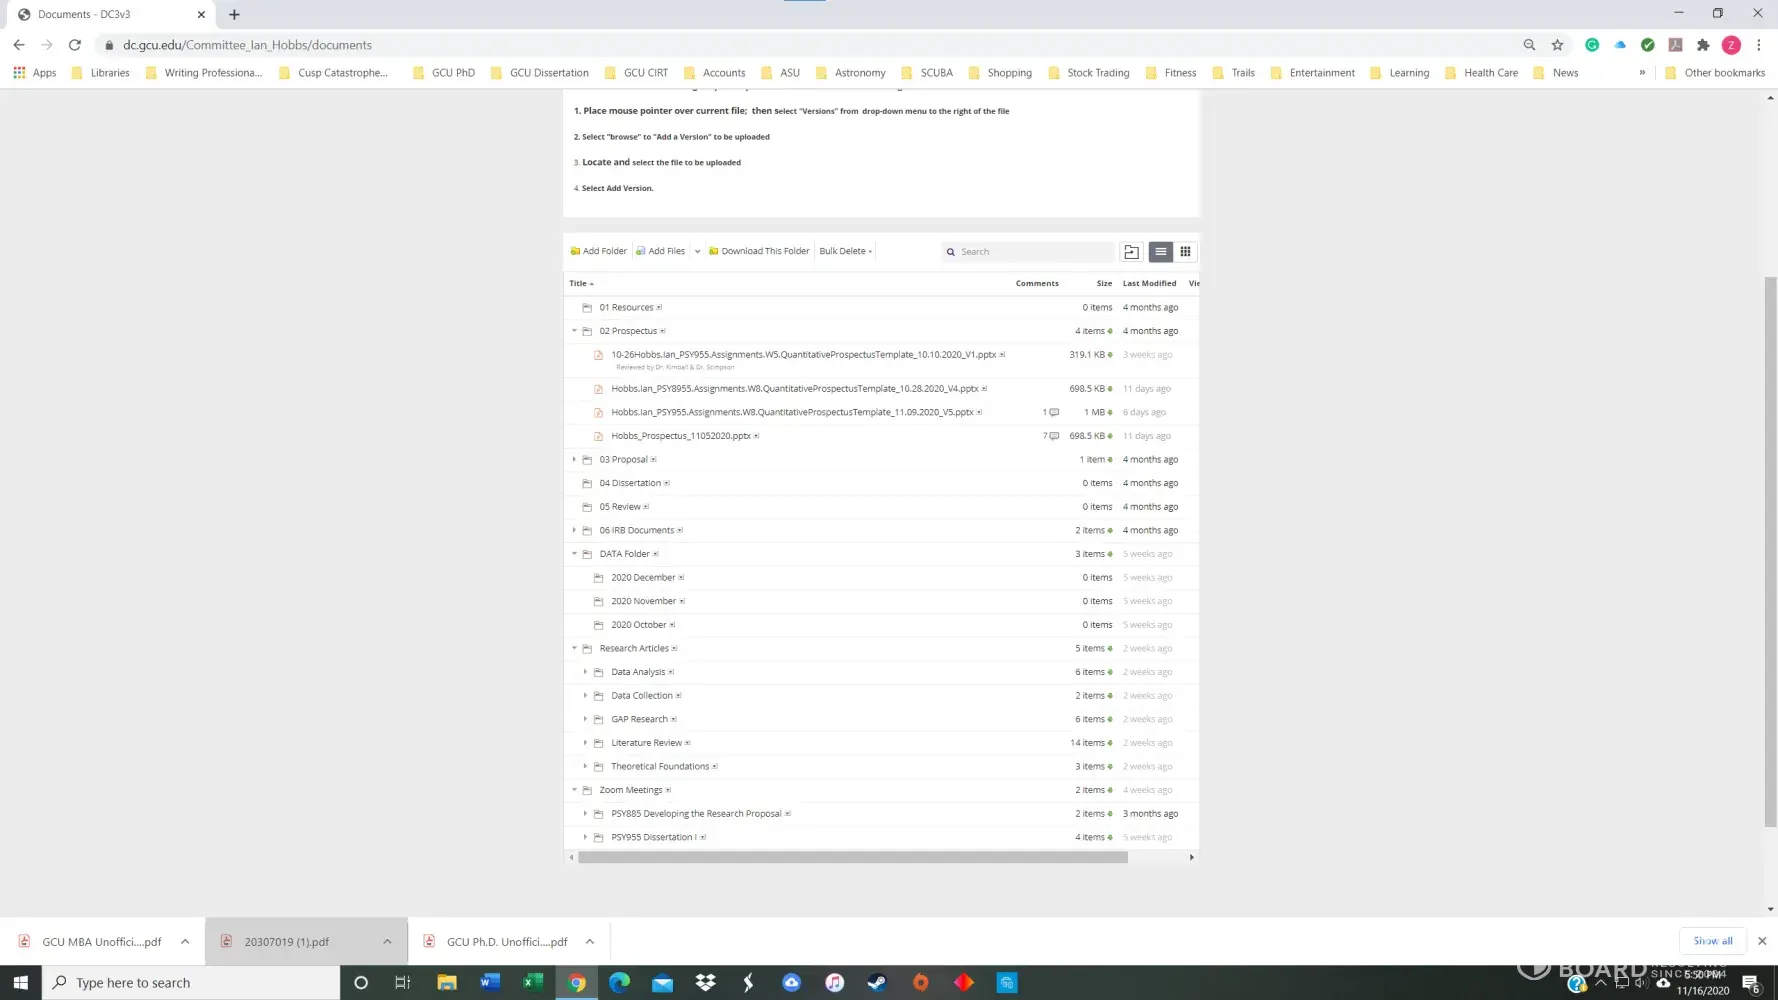Open the Apps bookmarks shortcut

point(35,73)
